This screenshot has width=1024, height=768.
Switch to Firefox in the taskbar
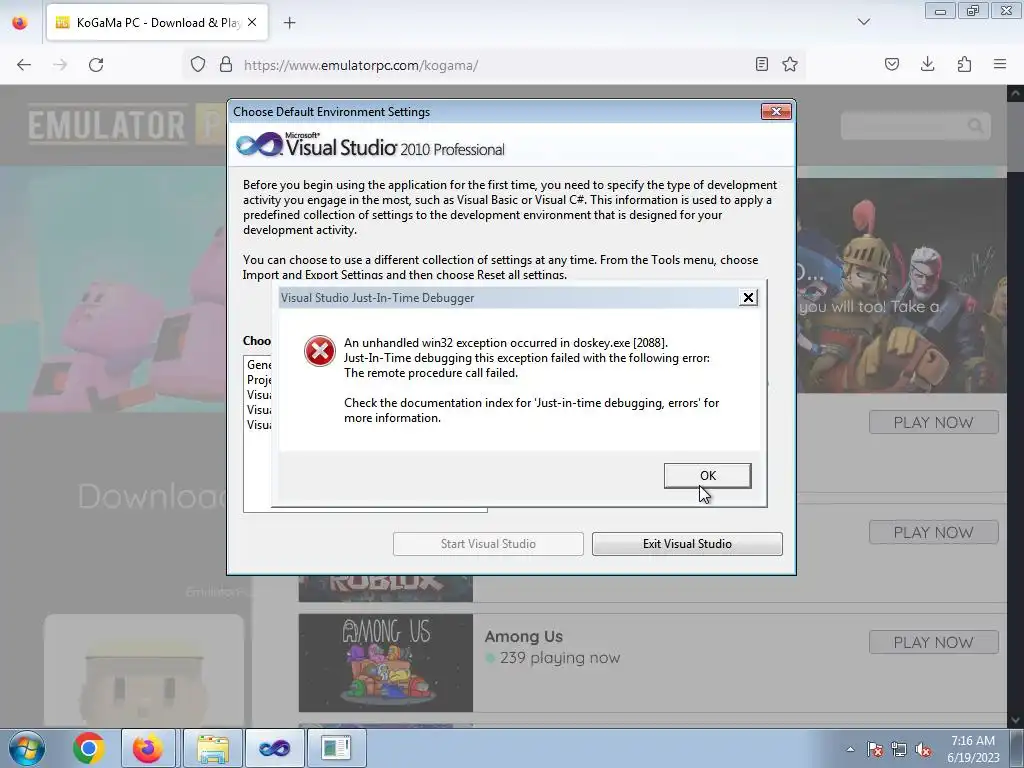(148, 748)
